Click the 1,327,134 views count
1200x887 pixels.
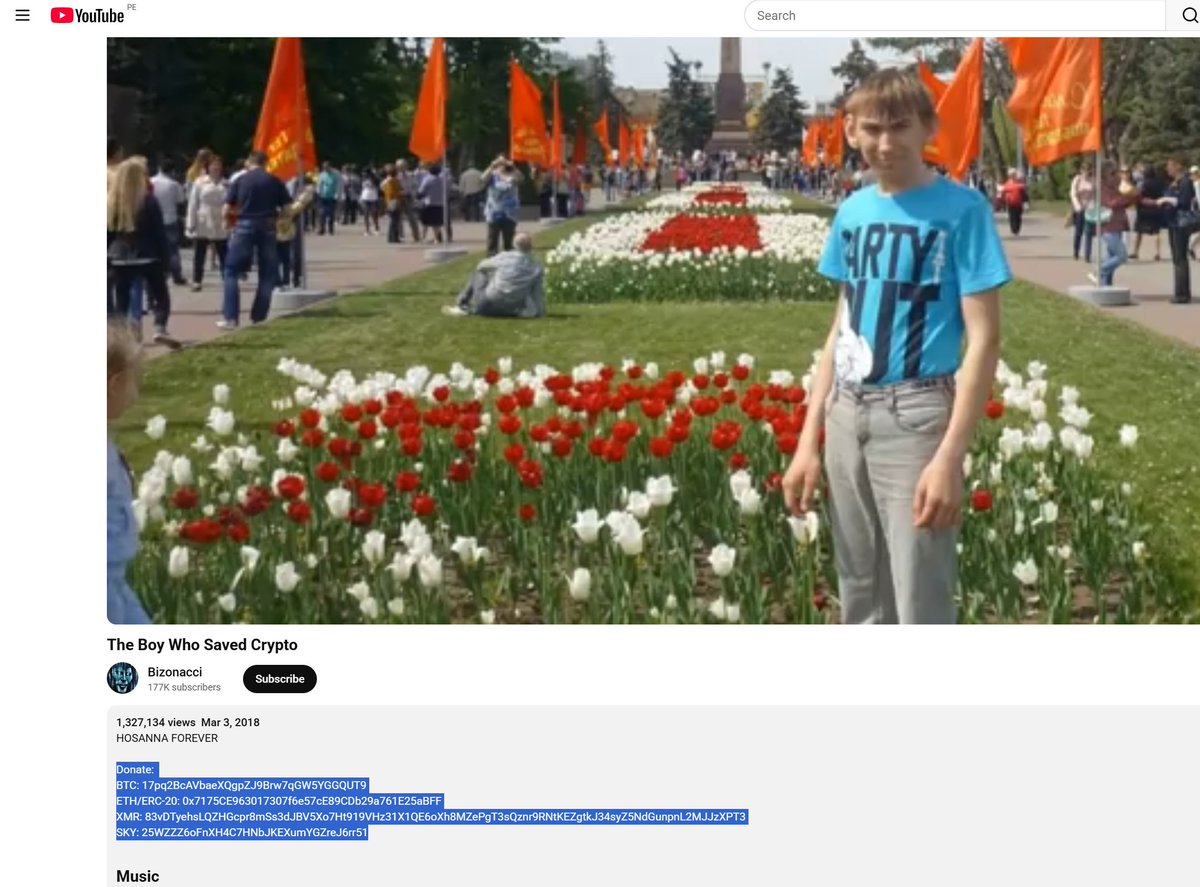click(156, 722)
